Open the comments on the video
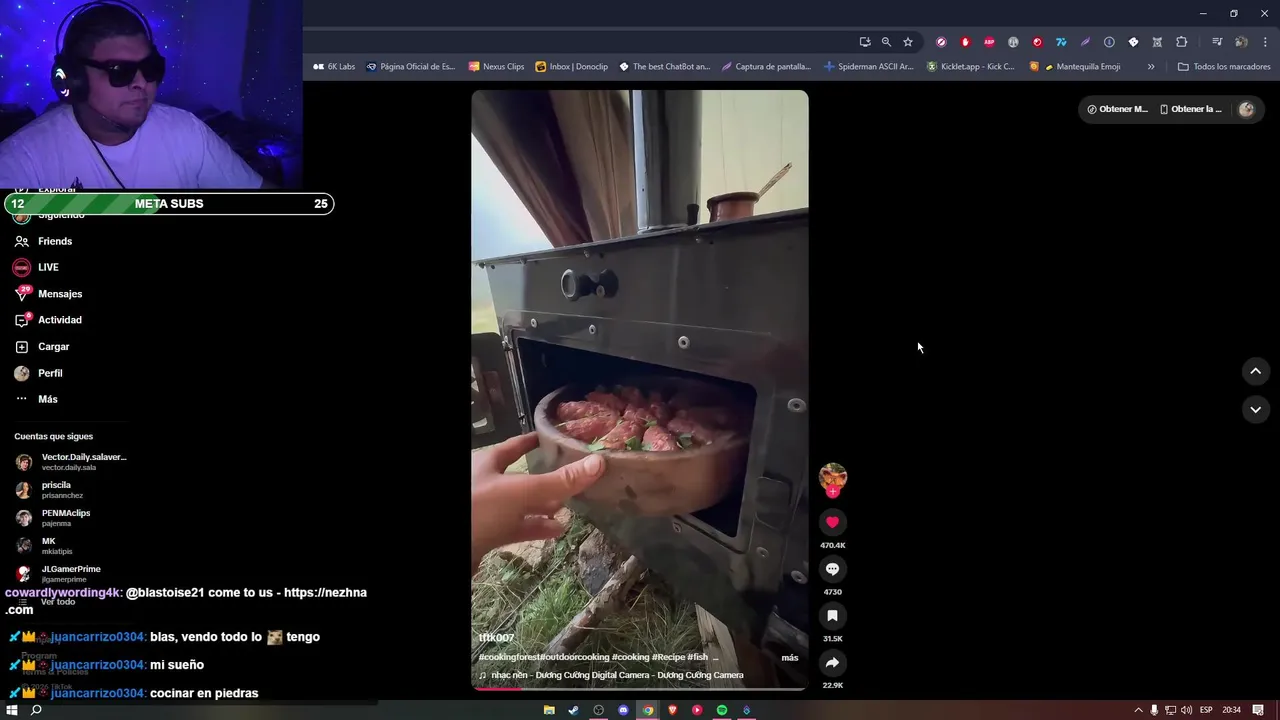This screenshot has width=1280, height=720. 832,569
